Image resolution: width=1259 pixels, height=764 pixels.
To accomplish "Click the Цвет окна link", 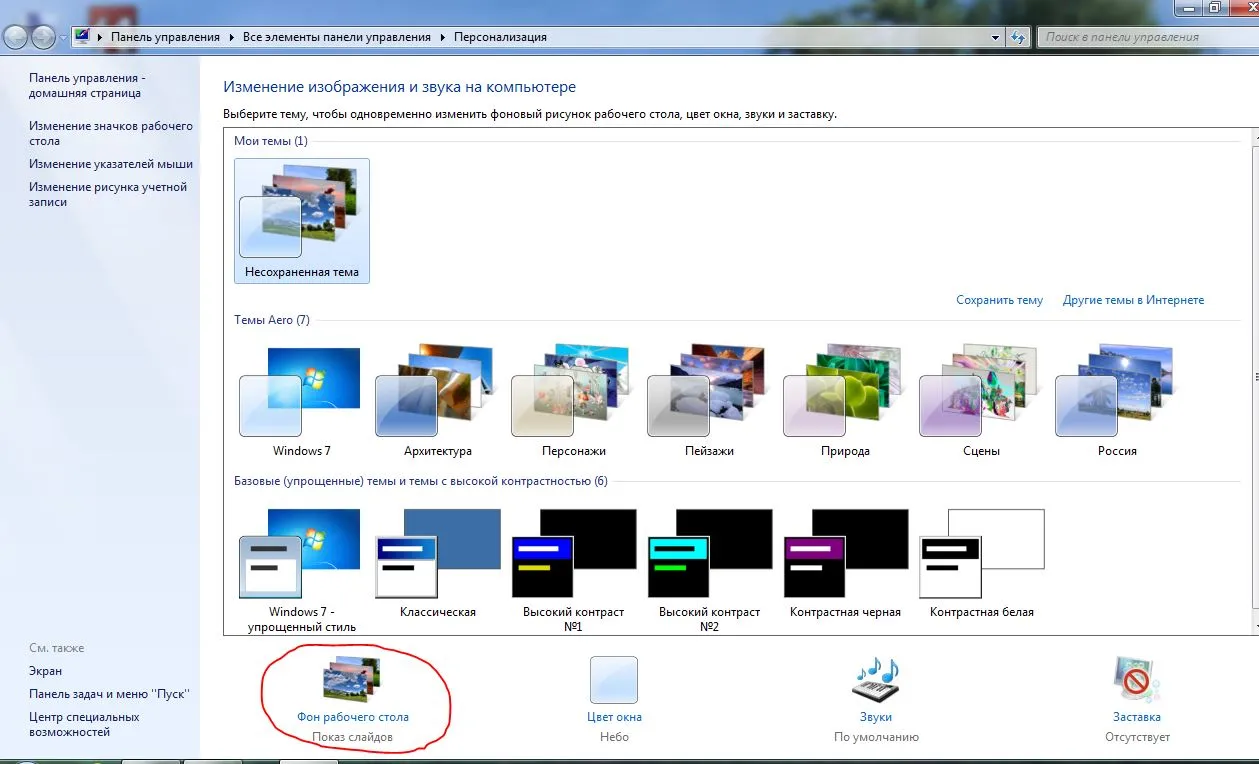I will (x=614, y=717).
